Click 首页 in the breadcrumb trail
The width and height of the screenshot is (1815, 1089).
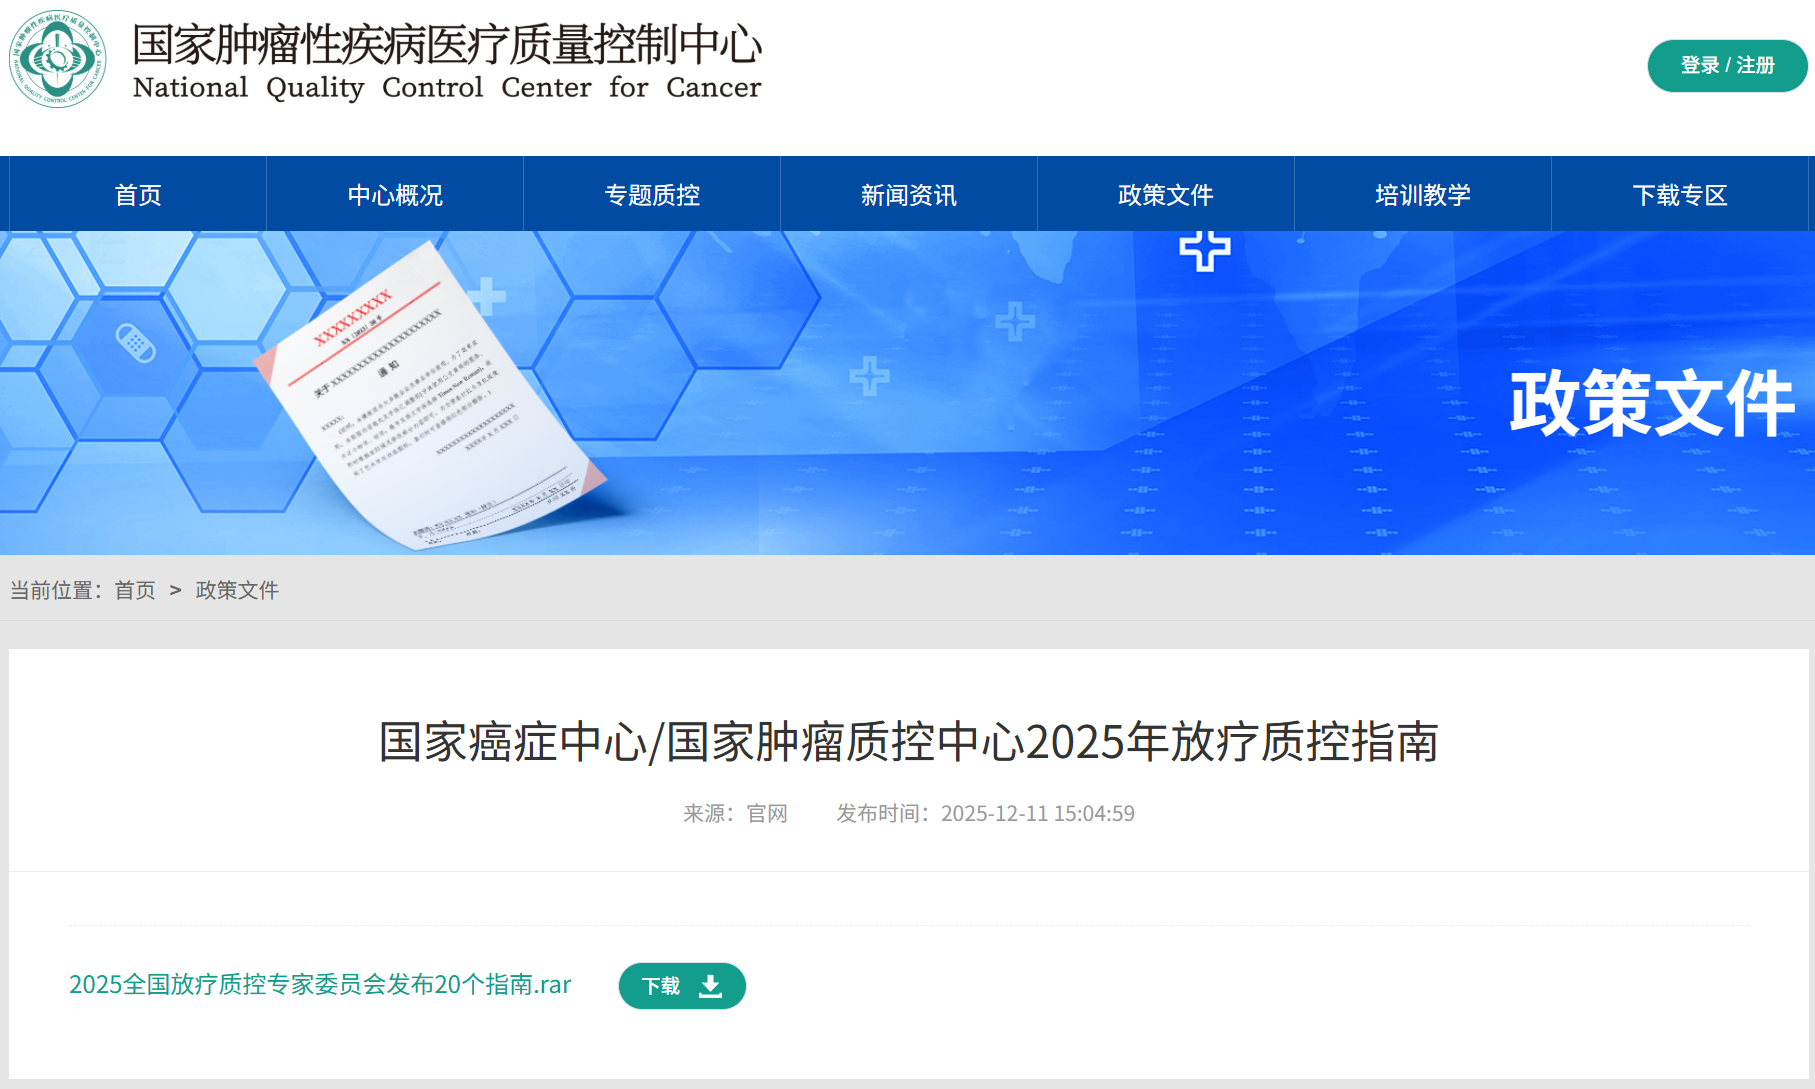coord(135,590)
